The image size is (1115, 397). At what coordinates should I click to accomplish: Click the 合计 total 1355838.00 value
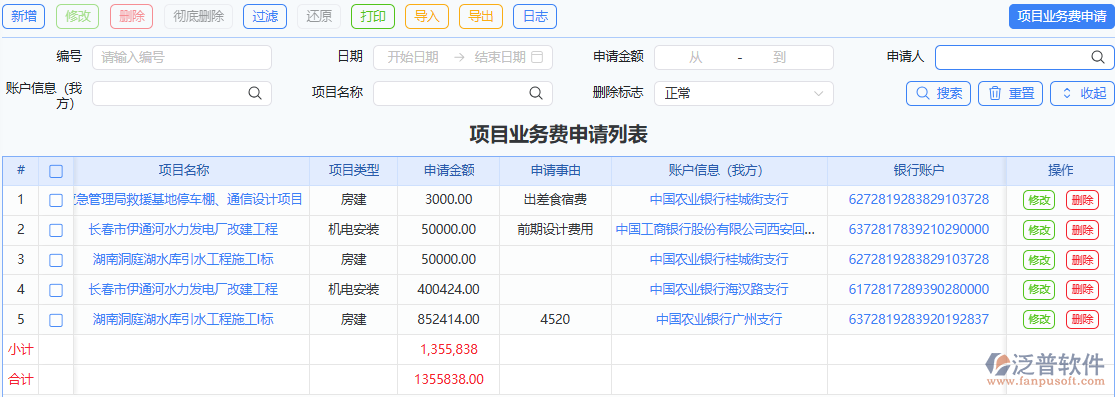coord(449,379)
